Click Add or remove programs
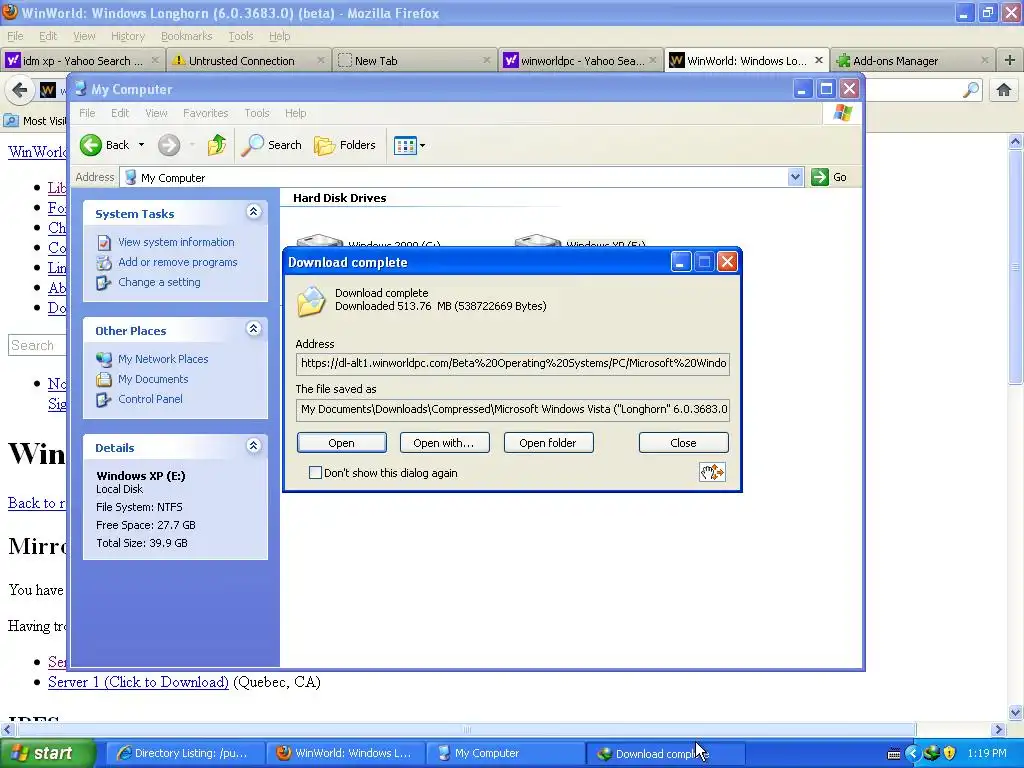 [178, 262]
